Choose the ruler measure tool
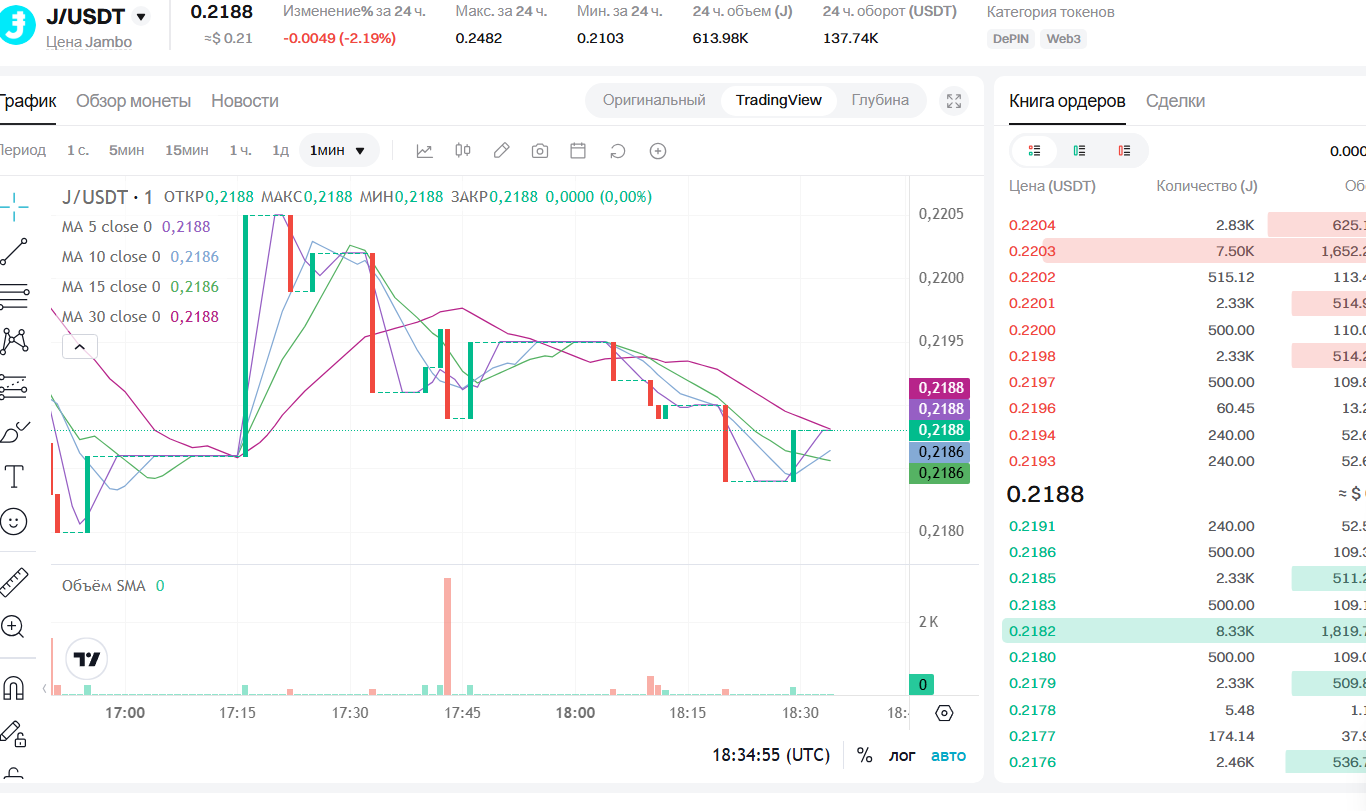Image resolution: width=1366 pixels, height=811 pixels. (14, 582)
